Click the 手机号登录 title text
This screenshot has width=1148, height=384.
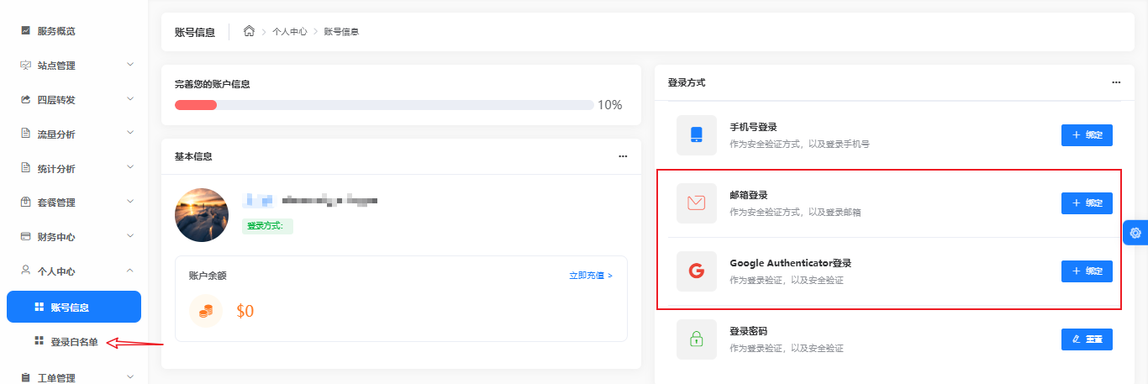[x=753, y=127]
